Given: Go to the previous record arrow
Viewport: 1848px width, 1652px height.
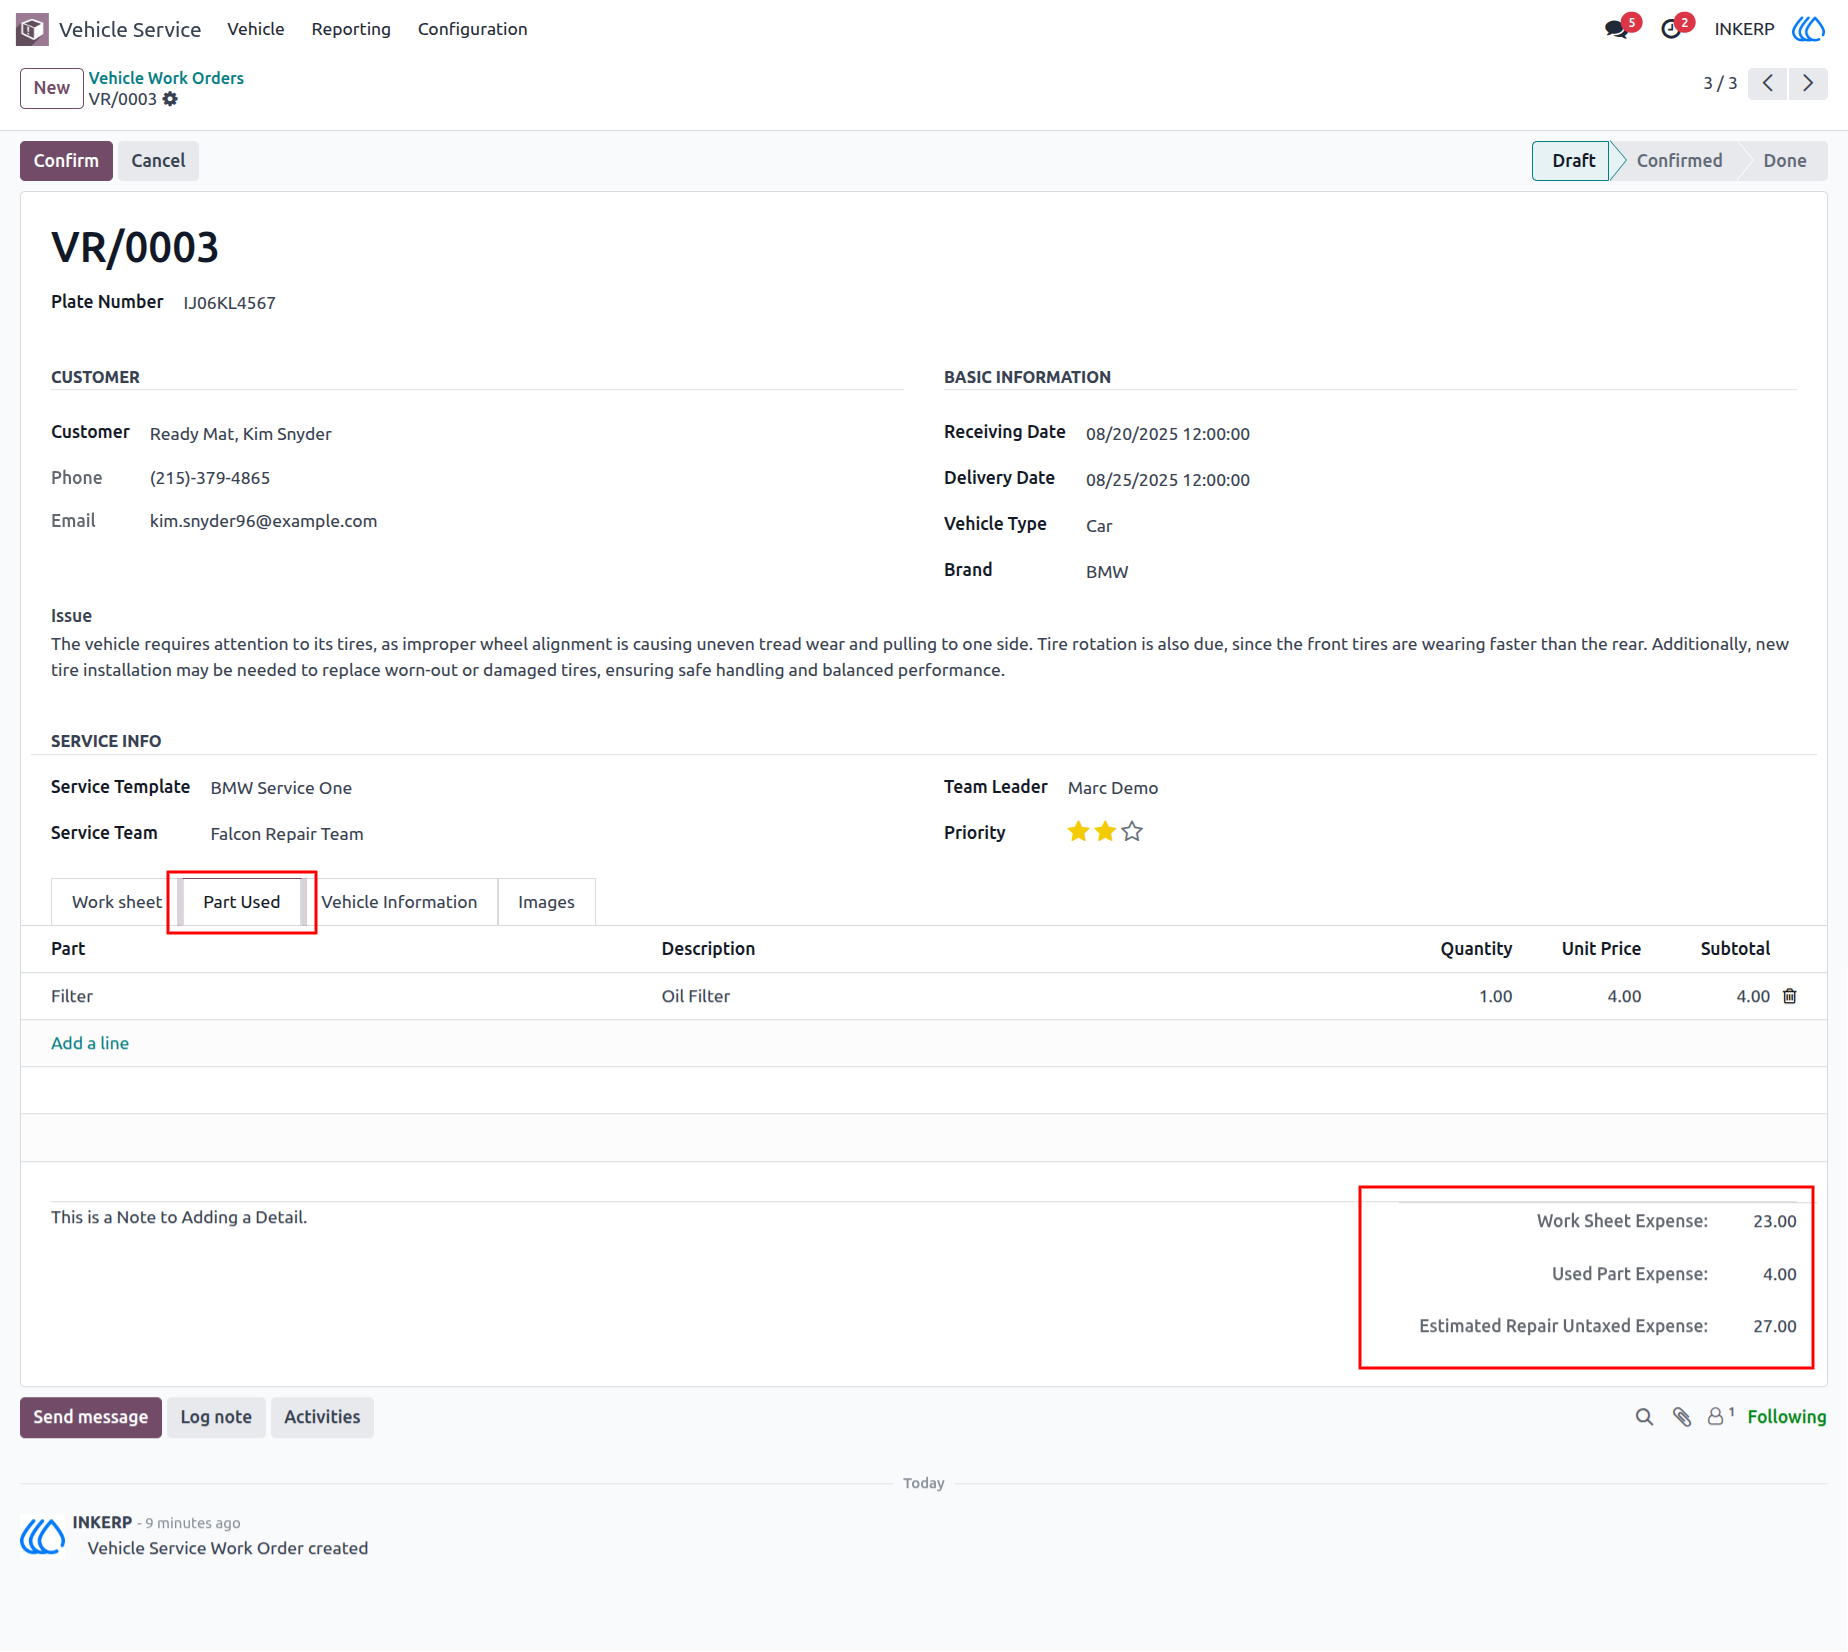Looking at the screenshot, I should point(1768,83).
